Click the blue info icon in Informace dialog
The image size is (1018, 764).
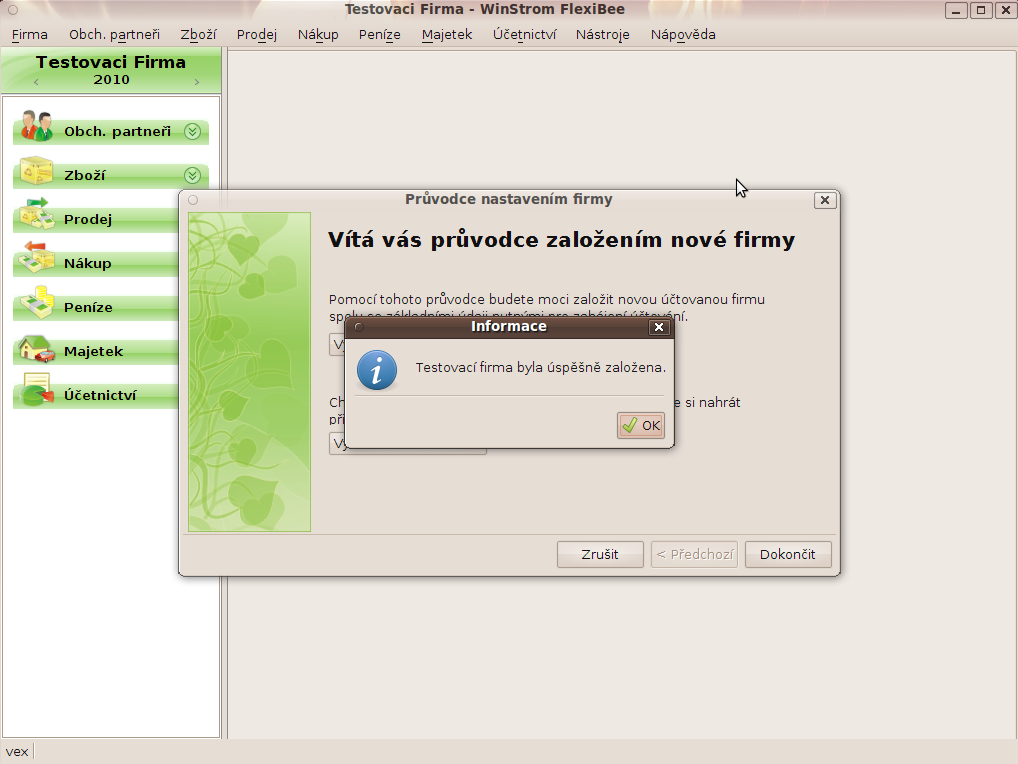[x=377, y=370]
